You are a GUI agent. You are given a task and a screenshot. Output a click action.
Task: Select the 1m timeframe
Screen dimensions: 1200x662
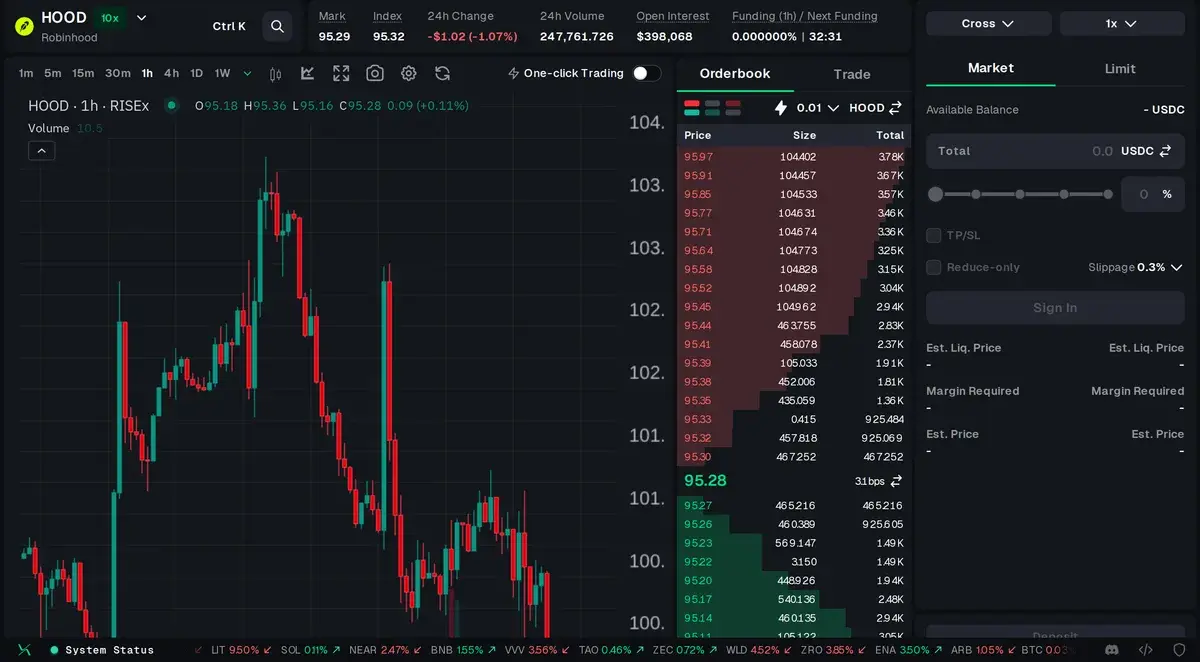click(26, 73)
